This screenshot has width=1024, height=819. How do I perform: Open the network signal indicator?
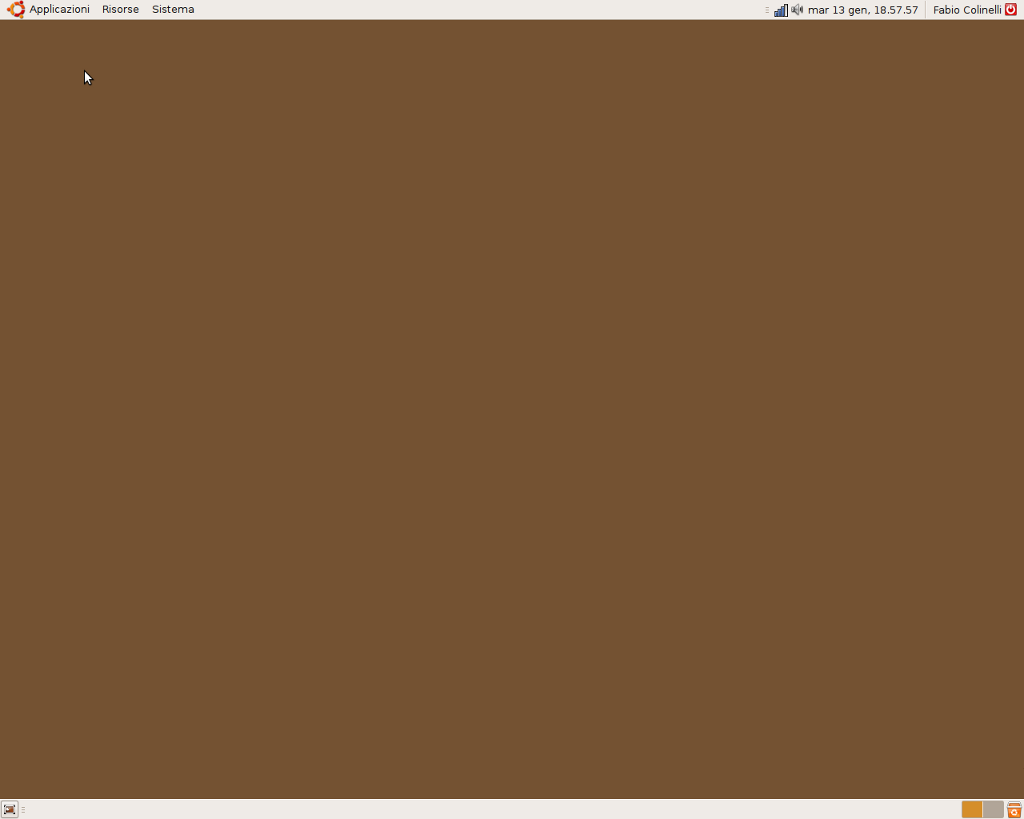tap(780, 10)
